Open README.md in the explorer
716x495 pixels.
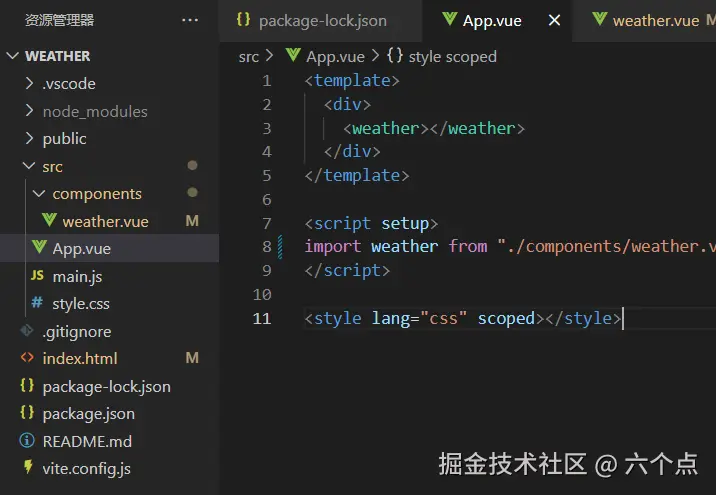pos(87,442)
